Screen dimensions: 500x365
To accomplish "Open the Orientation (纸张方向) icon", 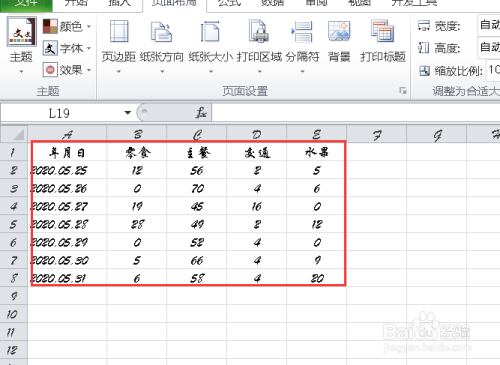I will [x=162, y=32].
